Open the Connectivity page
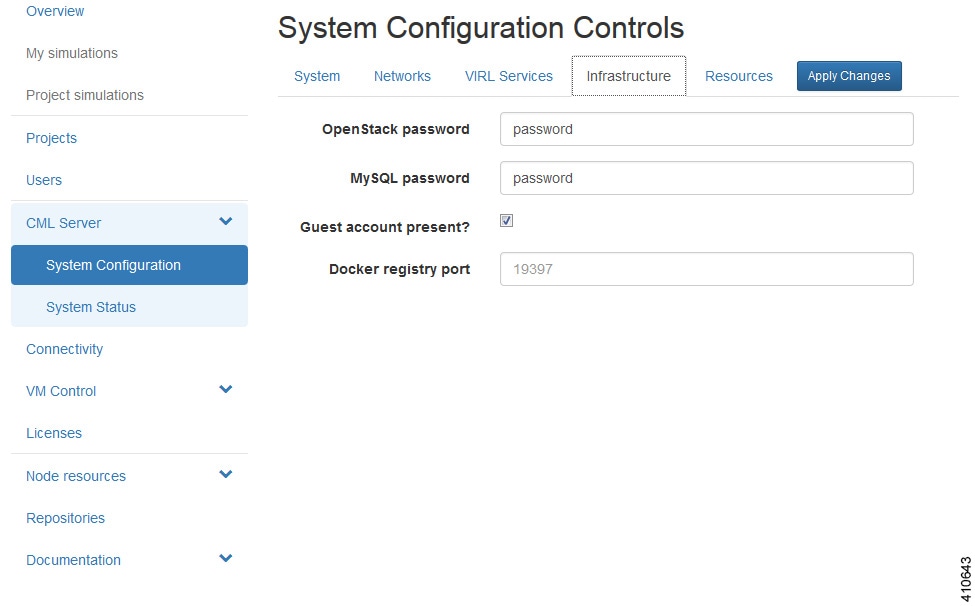Screen dimensions: 975x606 [65, 349]
